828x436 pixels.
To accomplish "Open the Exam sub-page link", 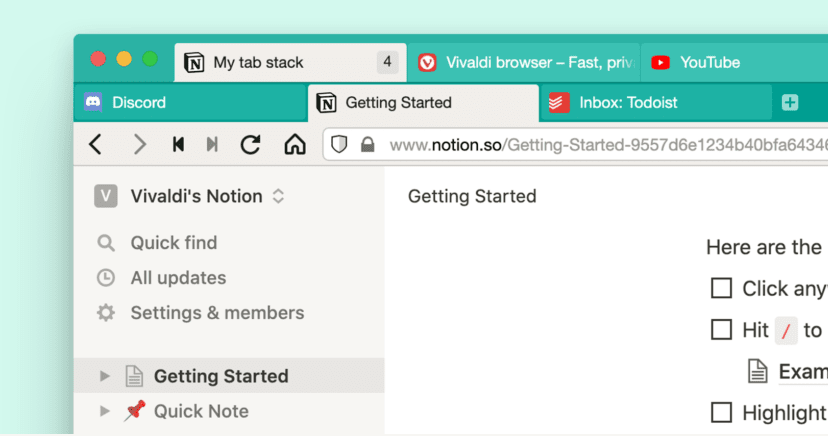I will tap(803, 372).
